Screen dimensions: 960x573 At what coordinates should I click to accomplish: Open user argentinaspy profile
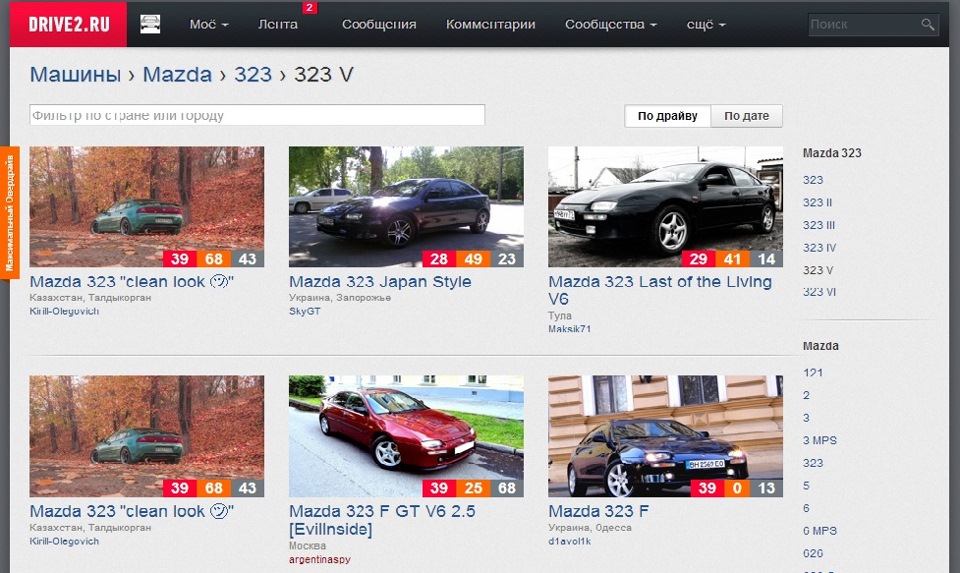coord(320,559)
